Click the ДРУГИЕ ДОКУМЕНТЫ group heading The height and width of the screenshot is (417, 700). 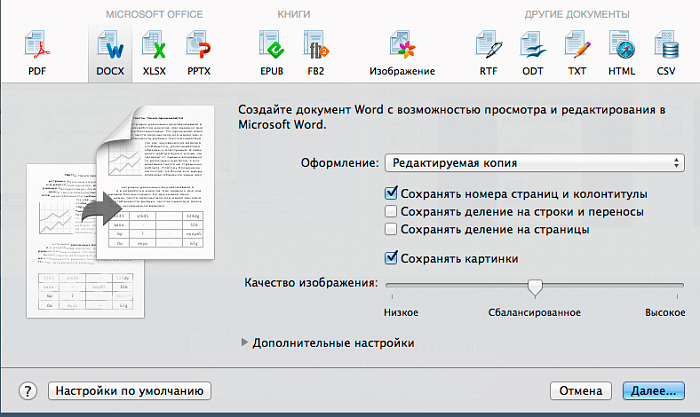click(577, 14)
